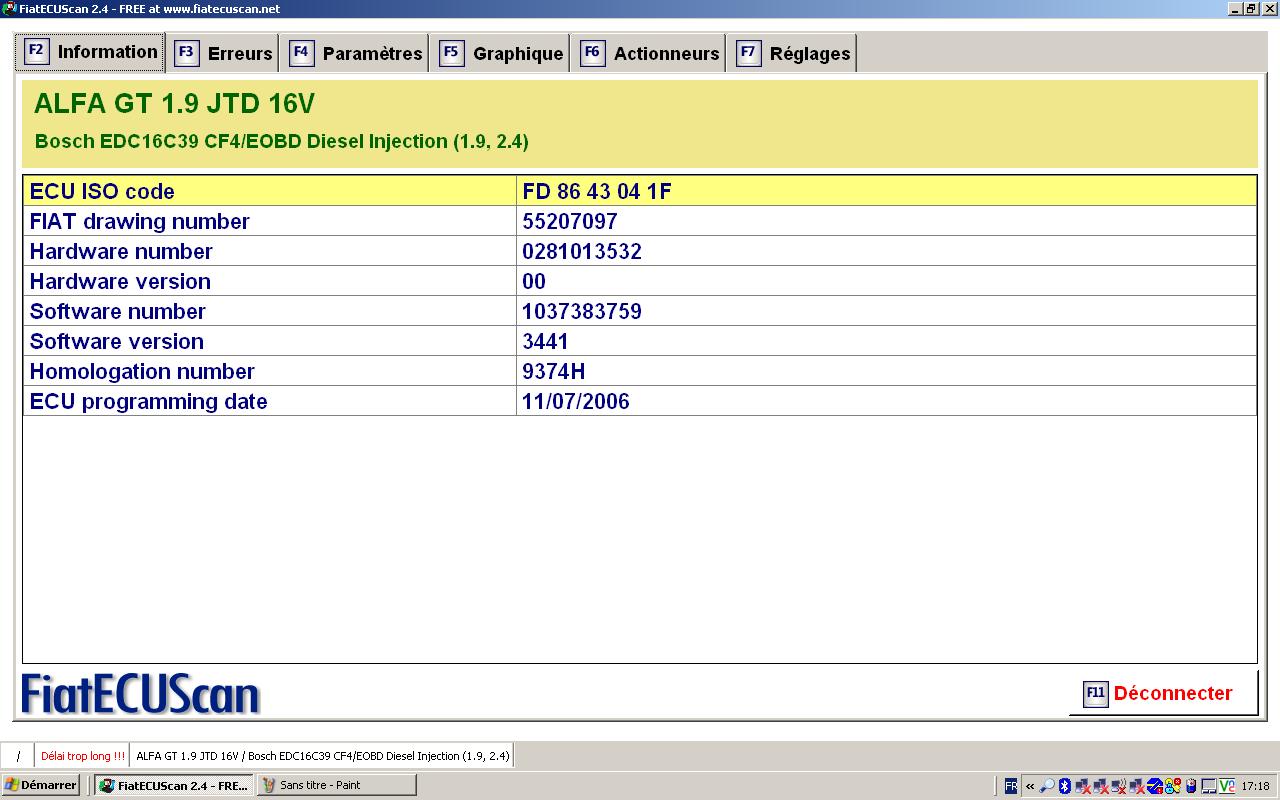This screenshot has height=800, width=1280.
Task: Click the VNC server tray icon
Action: [1227, 786]
